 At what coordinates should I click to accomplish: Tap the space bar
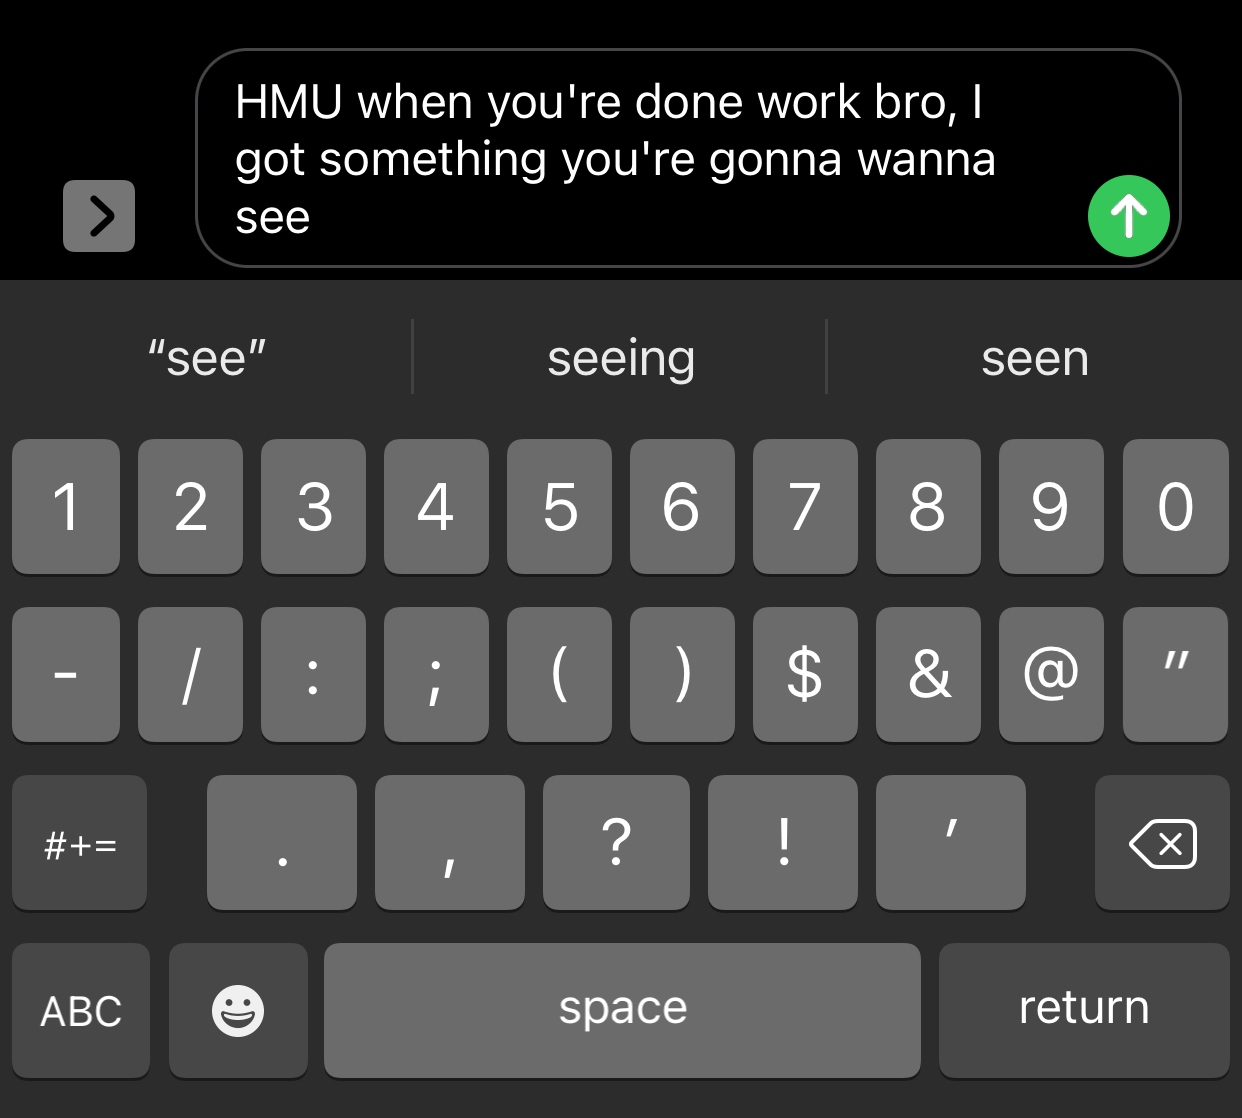(x=622, y=1011)
